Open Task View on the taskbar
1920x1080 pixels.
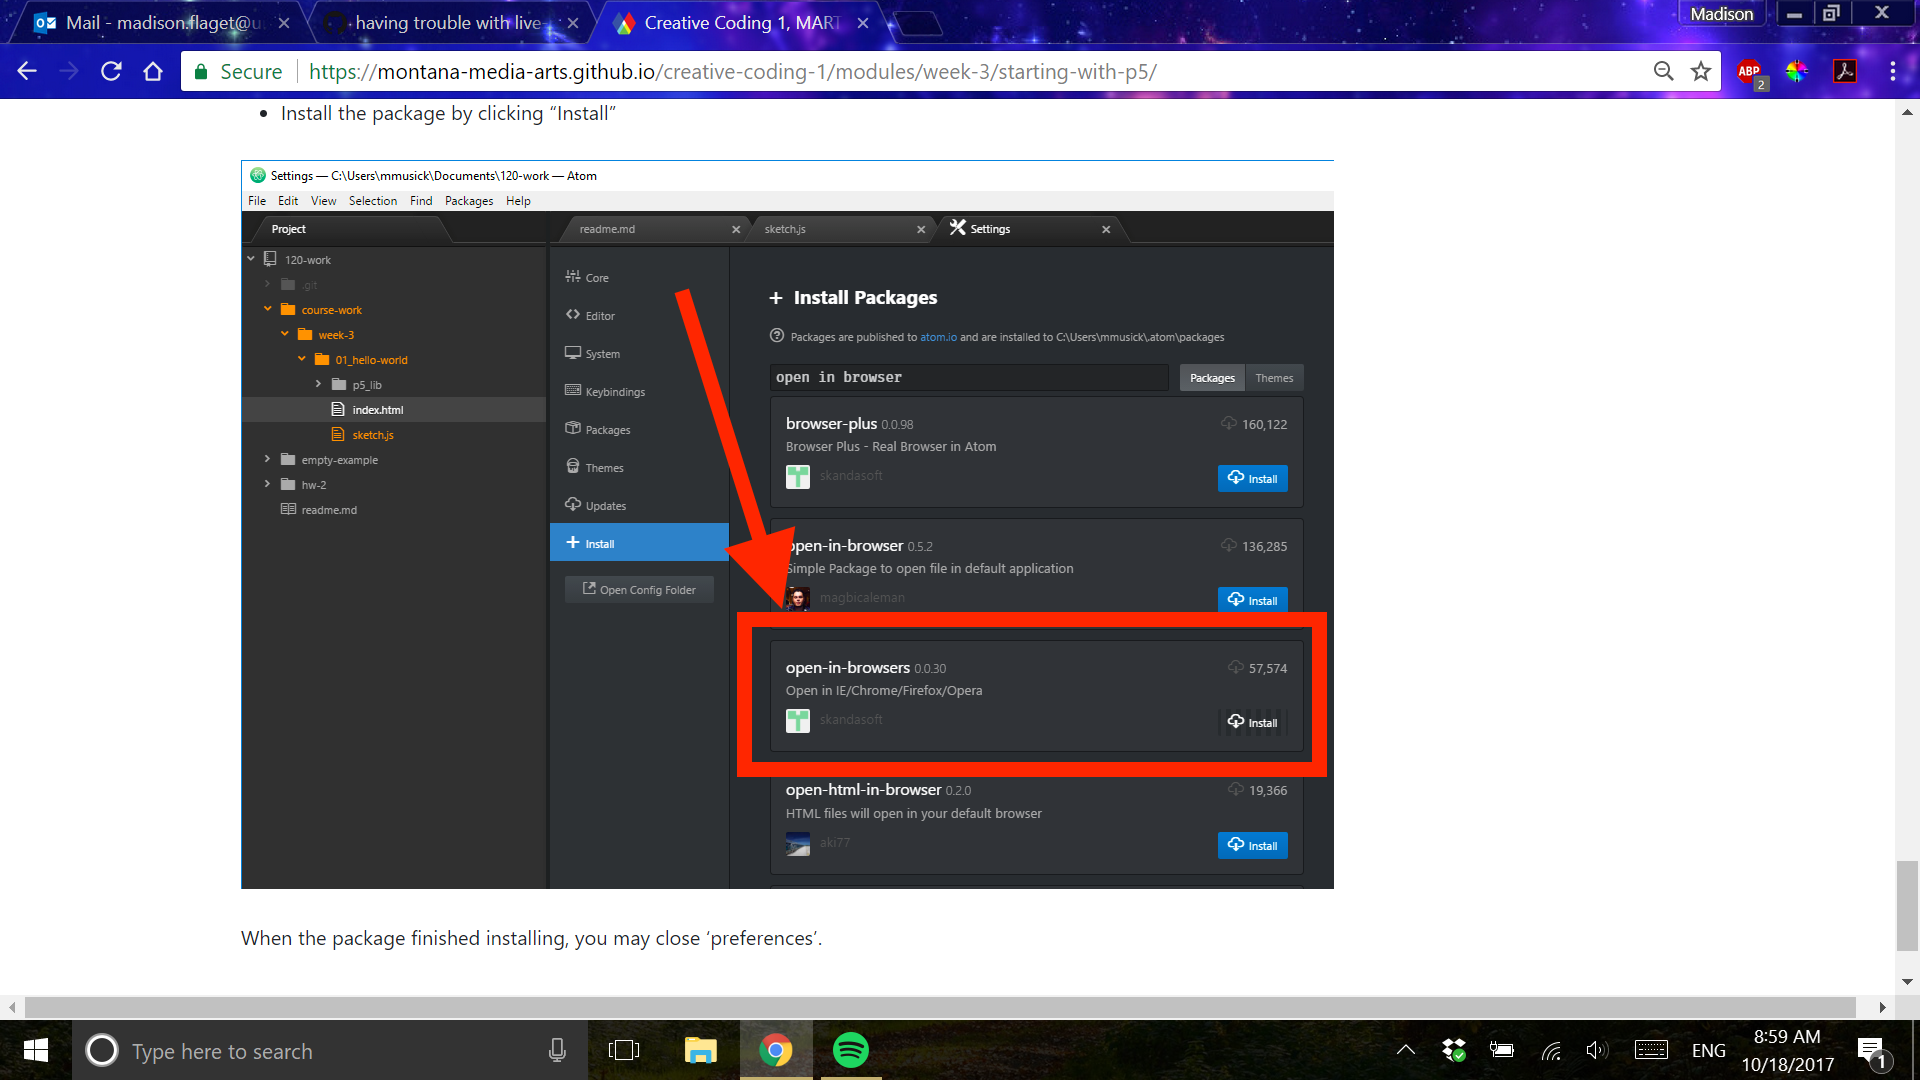click(624, 1050)
